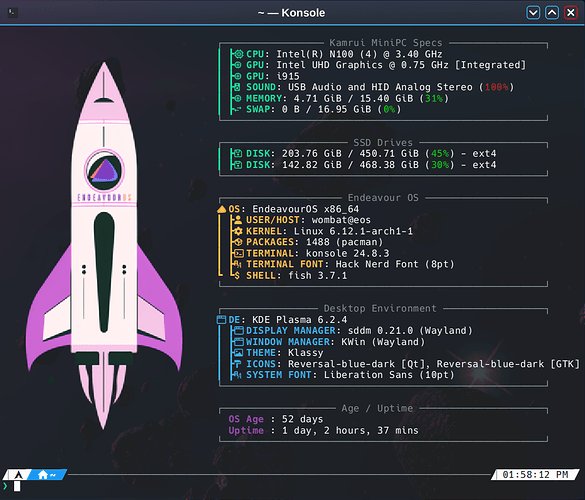Click the CPU chip icon
Screen dimensions: 585x500
[238, 54]
